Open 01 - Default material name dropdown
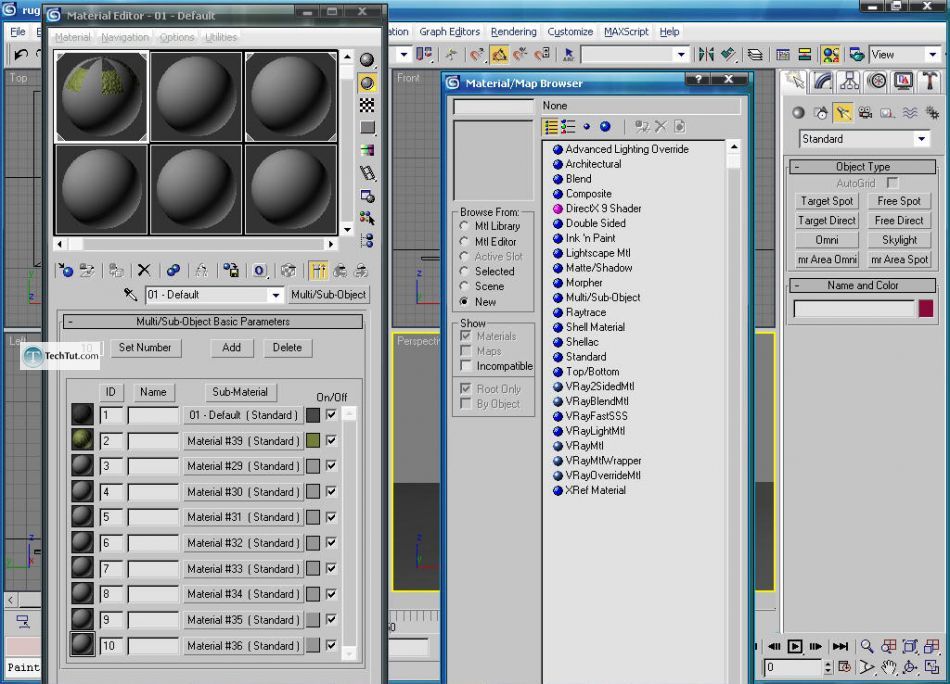This screenshot has height=684, width=950. (276, 295)
